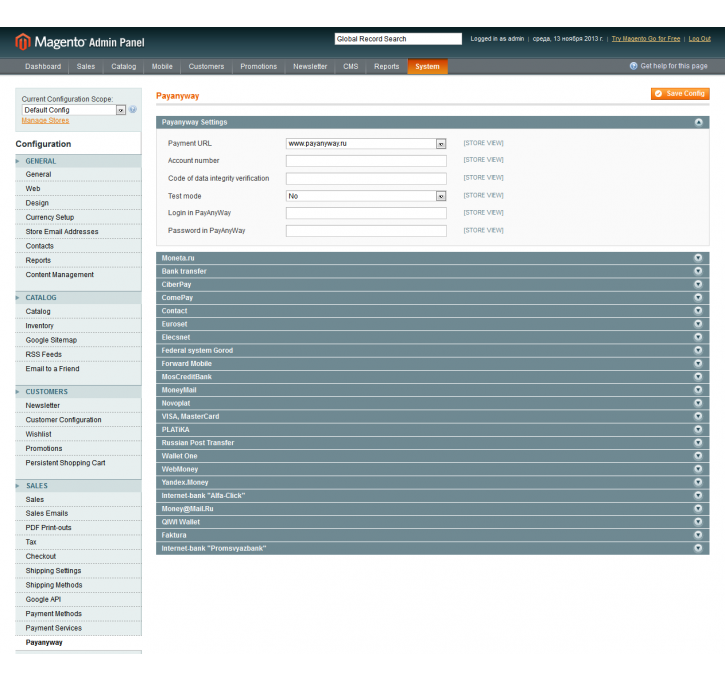The height and width of the screenshot is (680, 725).
Task: Follow the Manage Stores link
Action: click(x=45, y=121)
